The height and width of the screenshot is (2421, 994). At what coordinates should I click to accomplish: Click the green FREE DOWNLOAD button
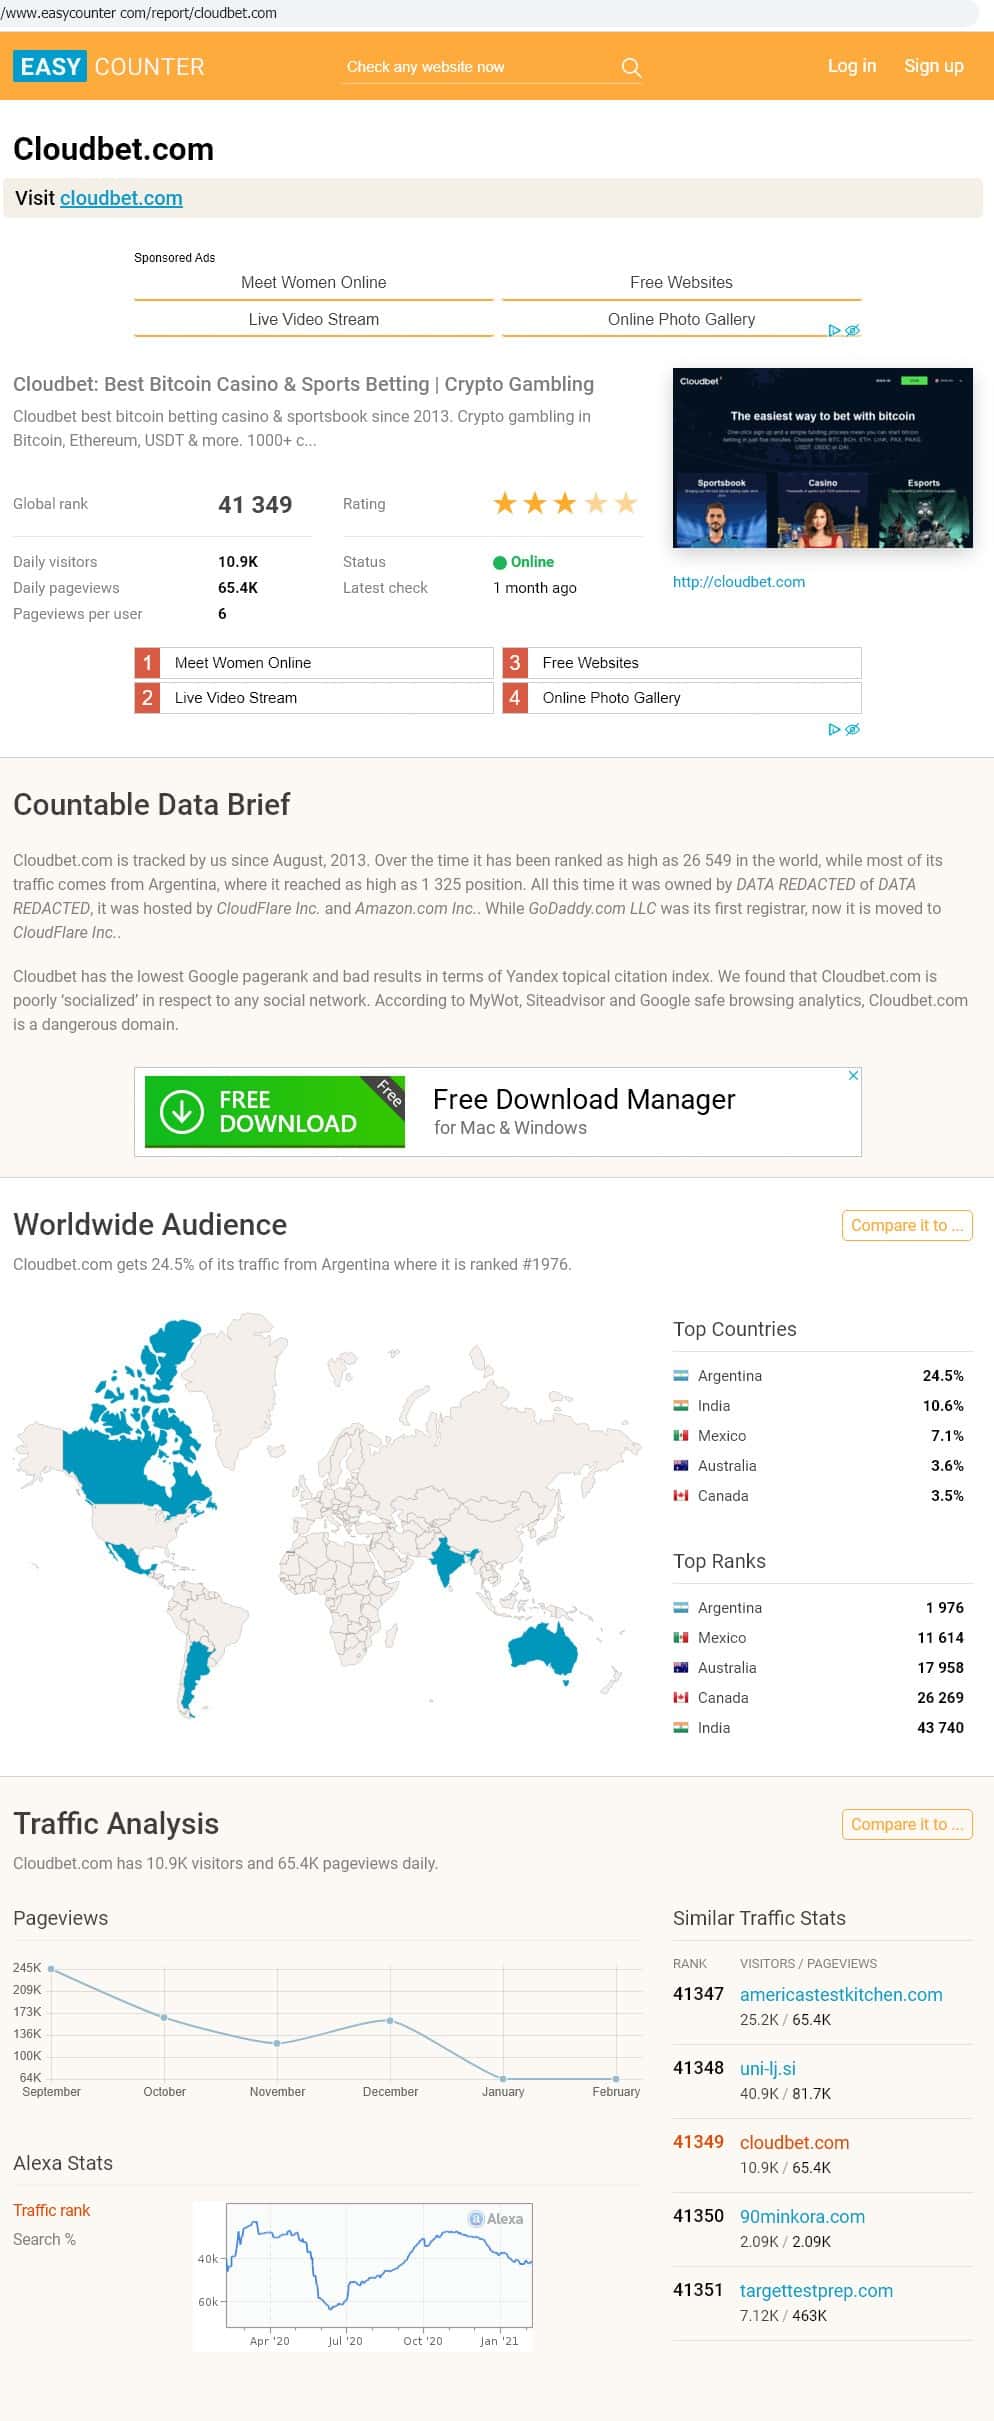coord(274,1112)
